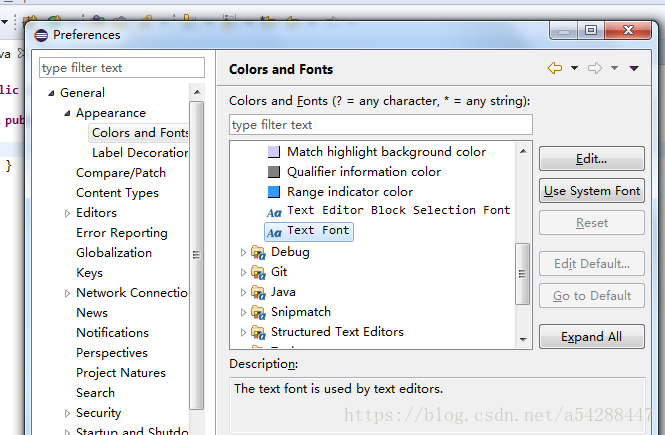Viewport: 665px width, 435px height.
Task: Click the Debug category folder icon
Action: [258, 252]
